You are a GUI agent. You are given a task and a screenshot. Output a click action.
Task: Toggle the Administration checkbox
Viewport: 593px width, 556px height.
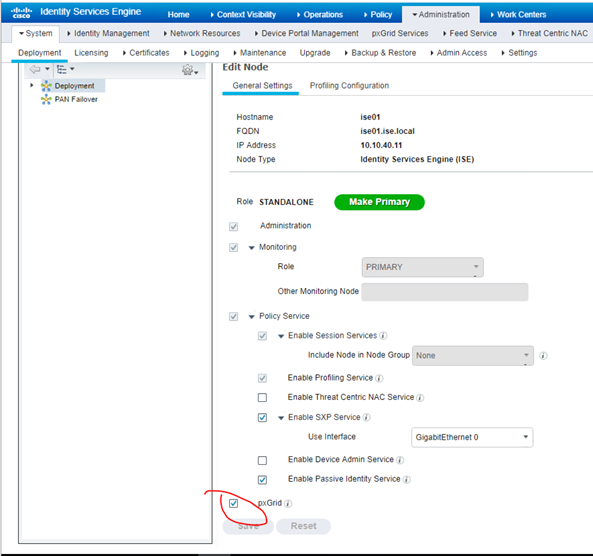pos(233,227)
